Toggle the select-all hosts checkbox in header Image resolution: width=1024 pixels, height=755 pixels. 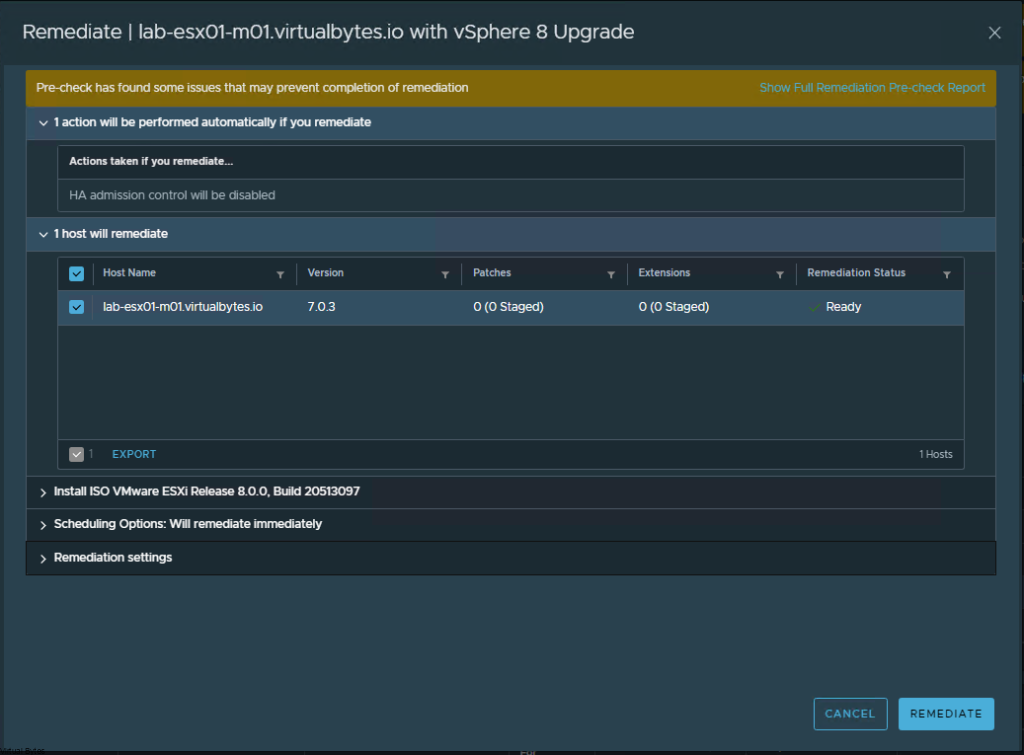76,274
